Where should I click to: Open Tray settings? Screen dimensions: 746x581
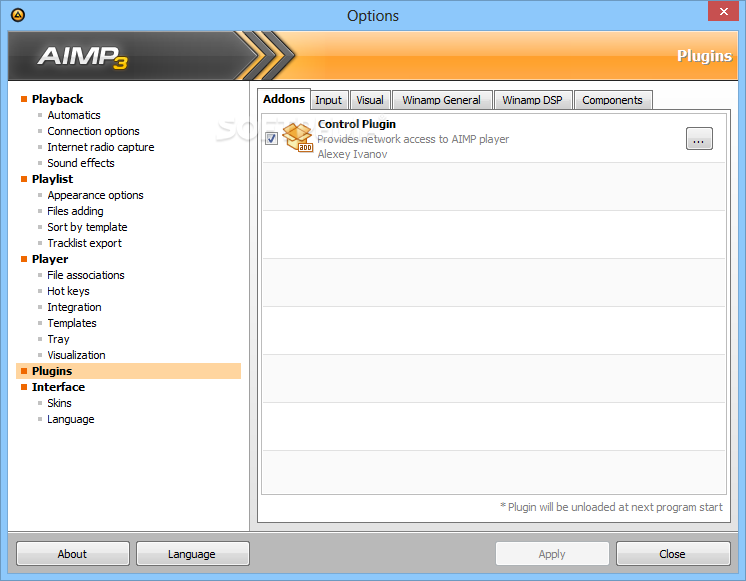59,339
